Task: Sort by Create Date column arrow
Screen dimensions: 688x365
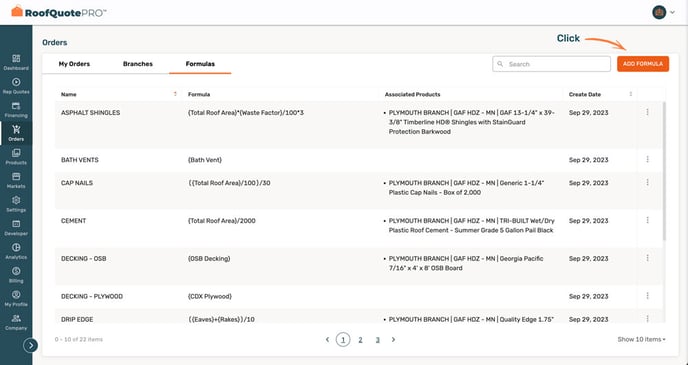Action: [631, 94]
